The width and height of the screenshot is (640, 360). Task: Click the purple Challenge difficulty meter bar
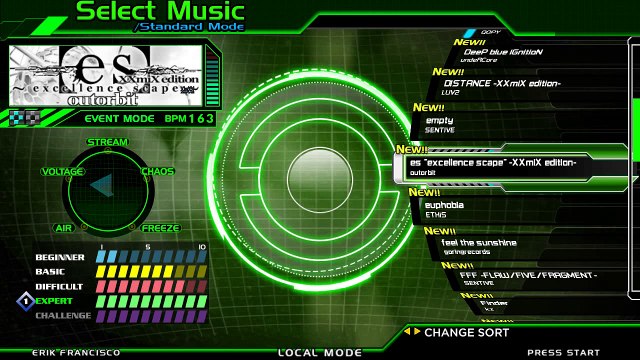(x=151, y=316)
